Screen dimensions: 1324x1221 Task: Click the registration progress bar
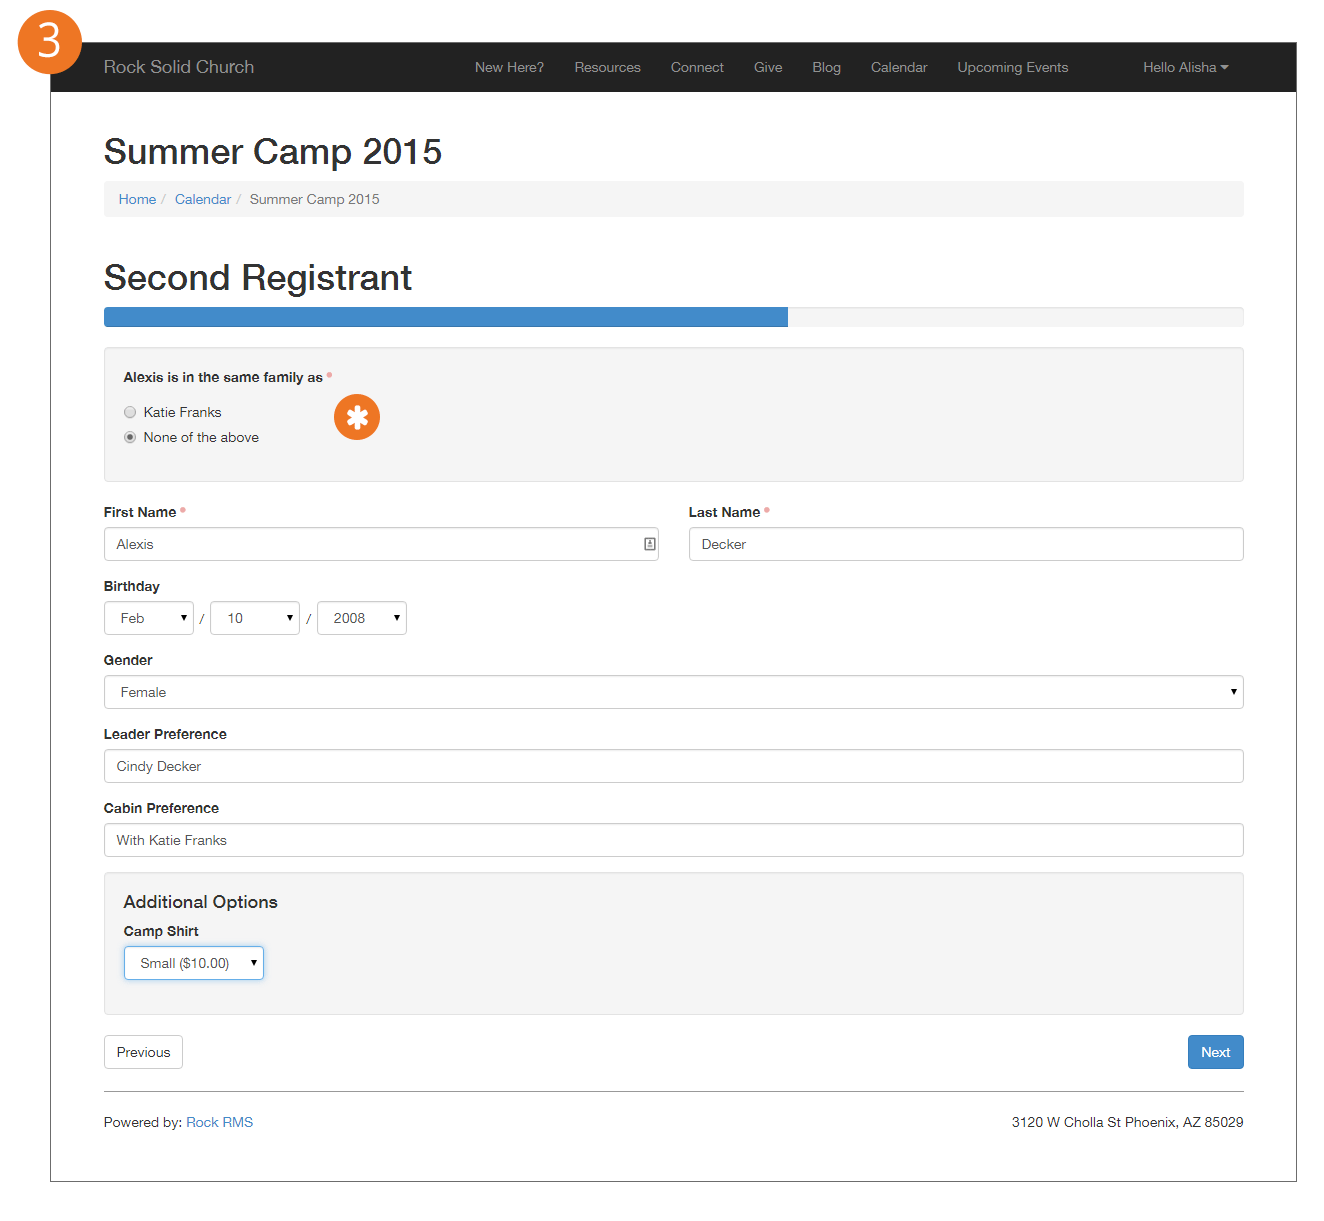click(673, 317)
